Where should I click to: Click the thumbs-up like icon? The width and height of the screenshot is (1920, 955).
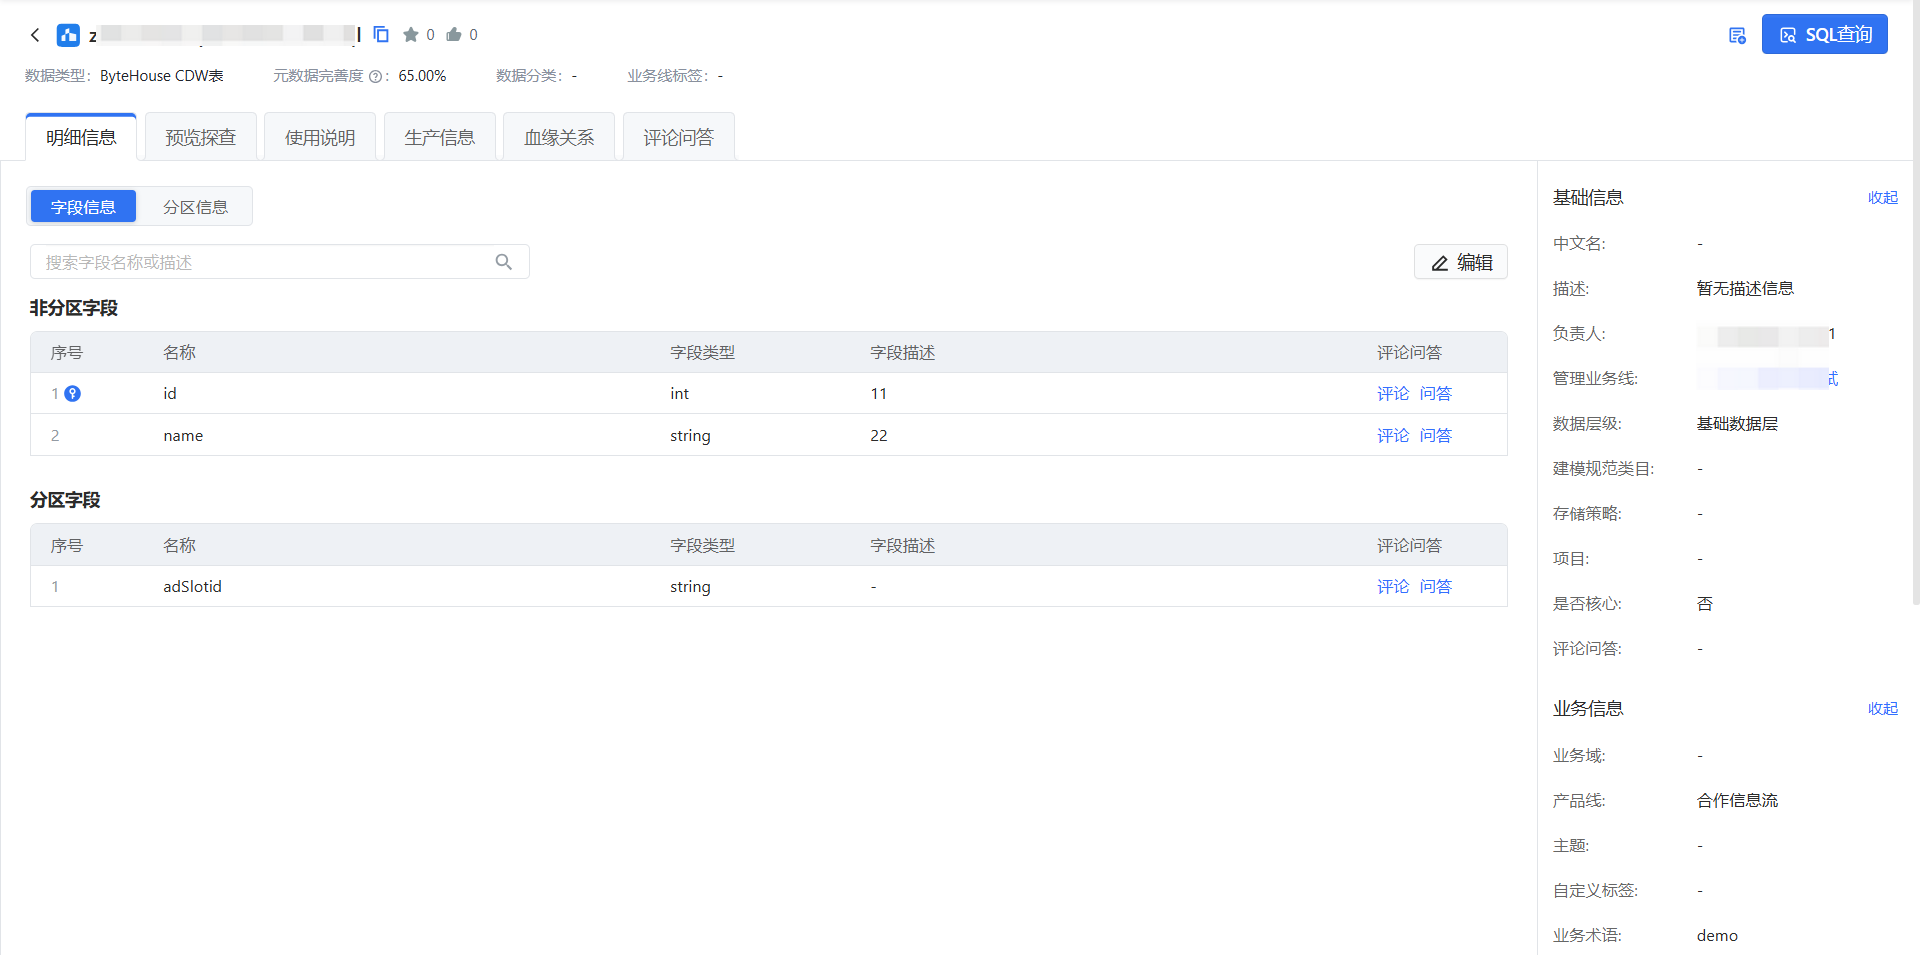[454, 35]
